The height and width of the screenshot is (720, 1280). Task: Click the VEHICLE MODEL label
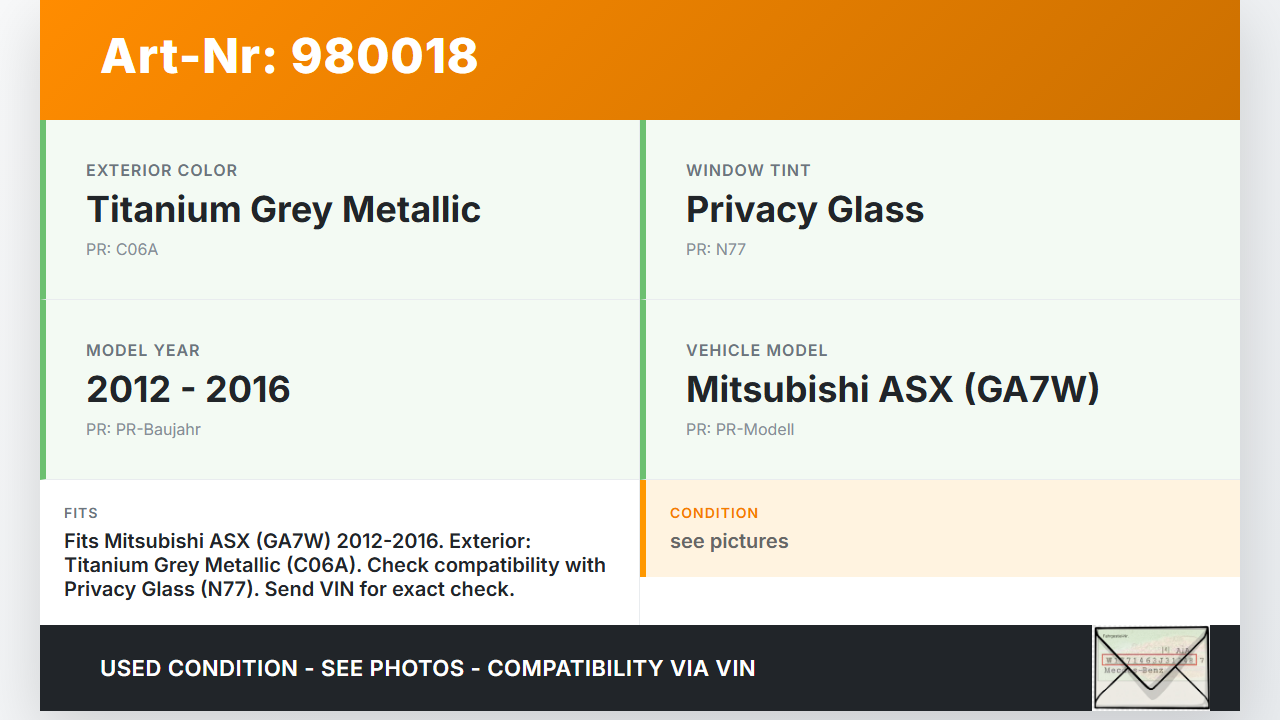click(x=756, y=351)
